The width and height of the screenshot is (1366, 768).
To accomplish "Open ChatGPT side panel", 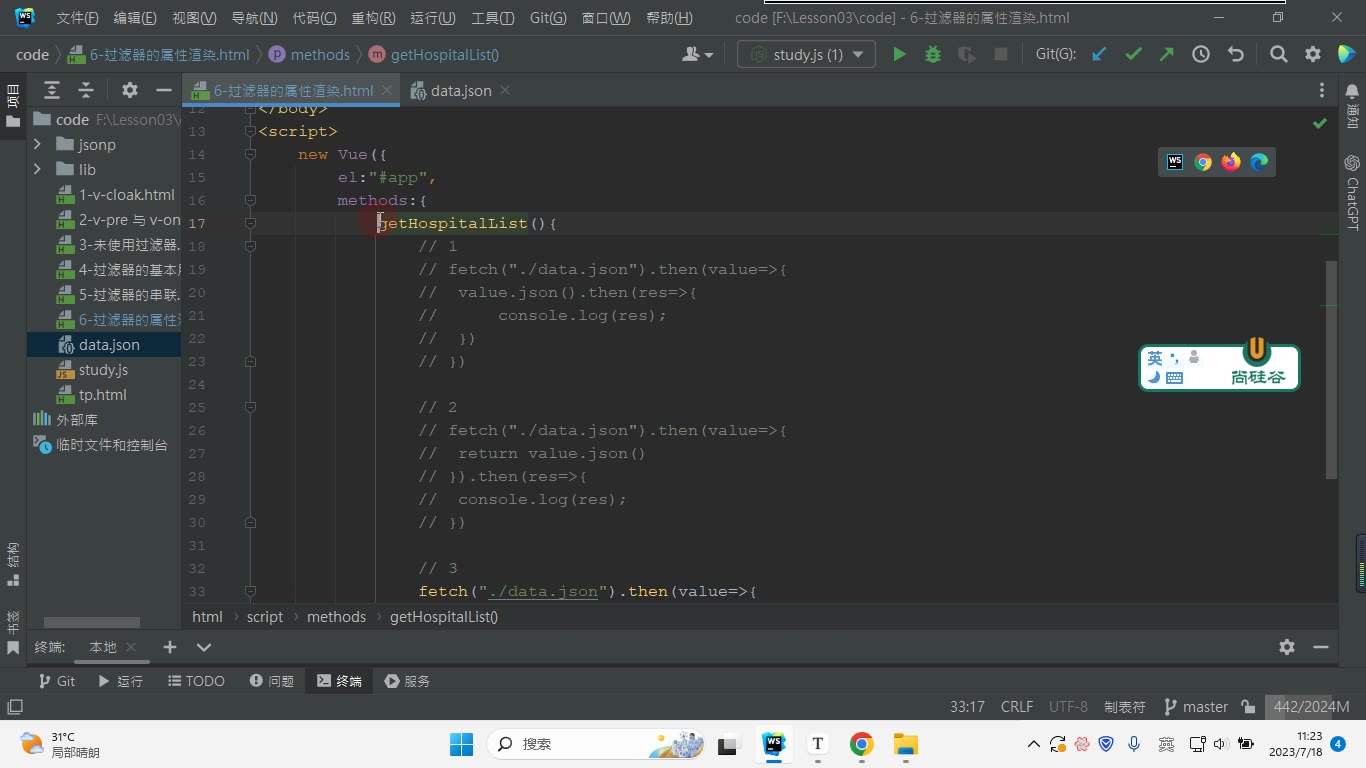I will pyautogui.click(x=1352, y=192).
